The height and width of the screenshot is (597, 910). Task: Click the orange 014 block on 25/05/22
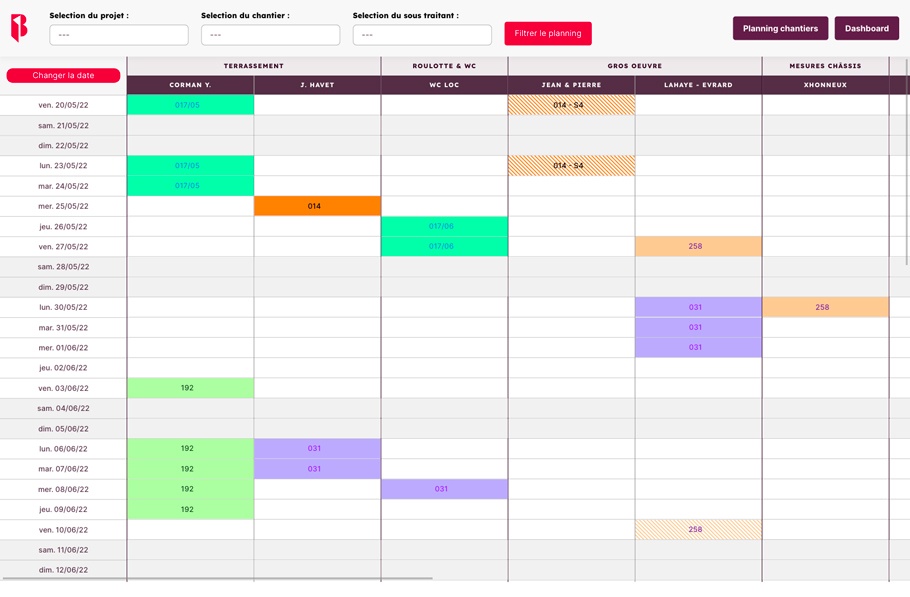(x=317, y=206)
